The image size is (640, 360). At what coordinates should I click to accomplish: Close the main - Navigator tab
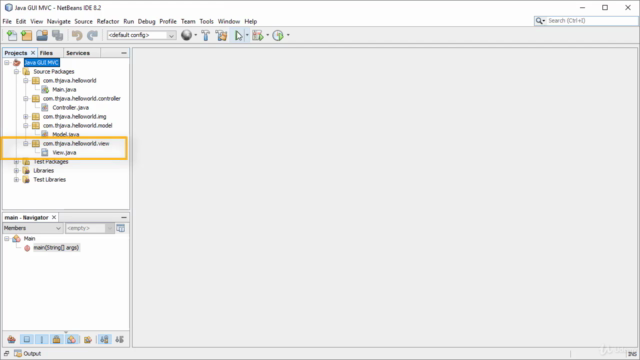54,218
